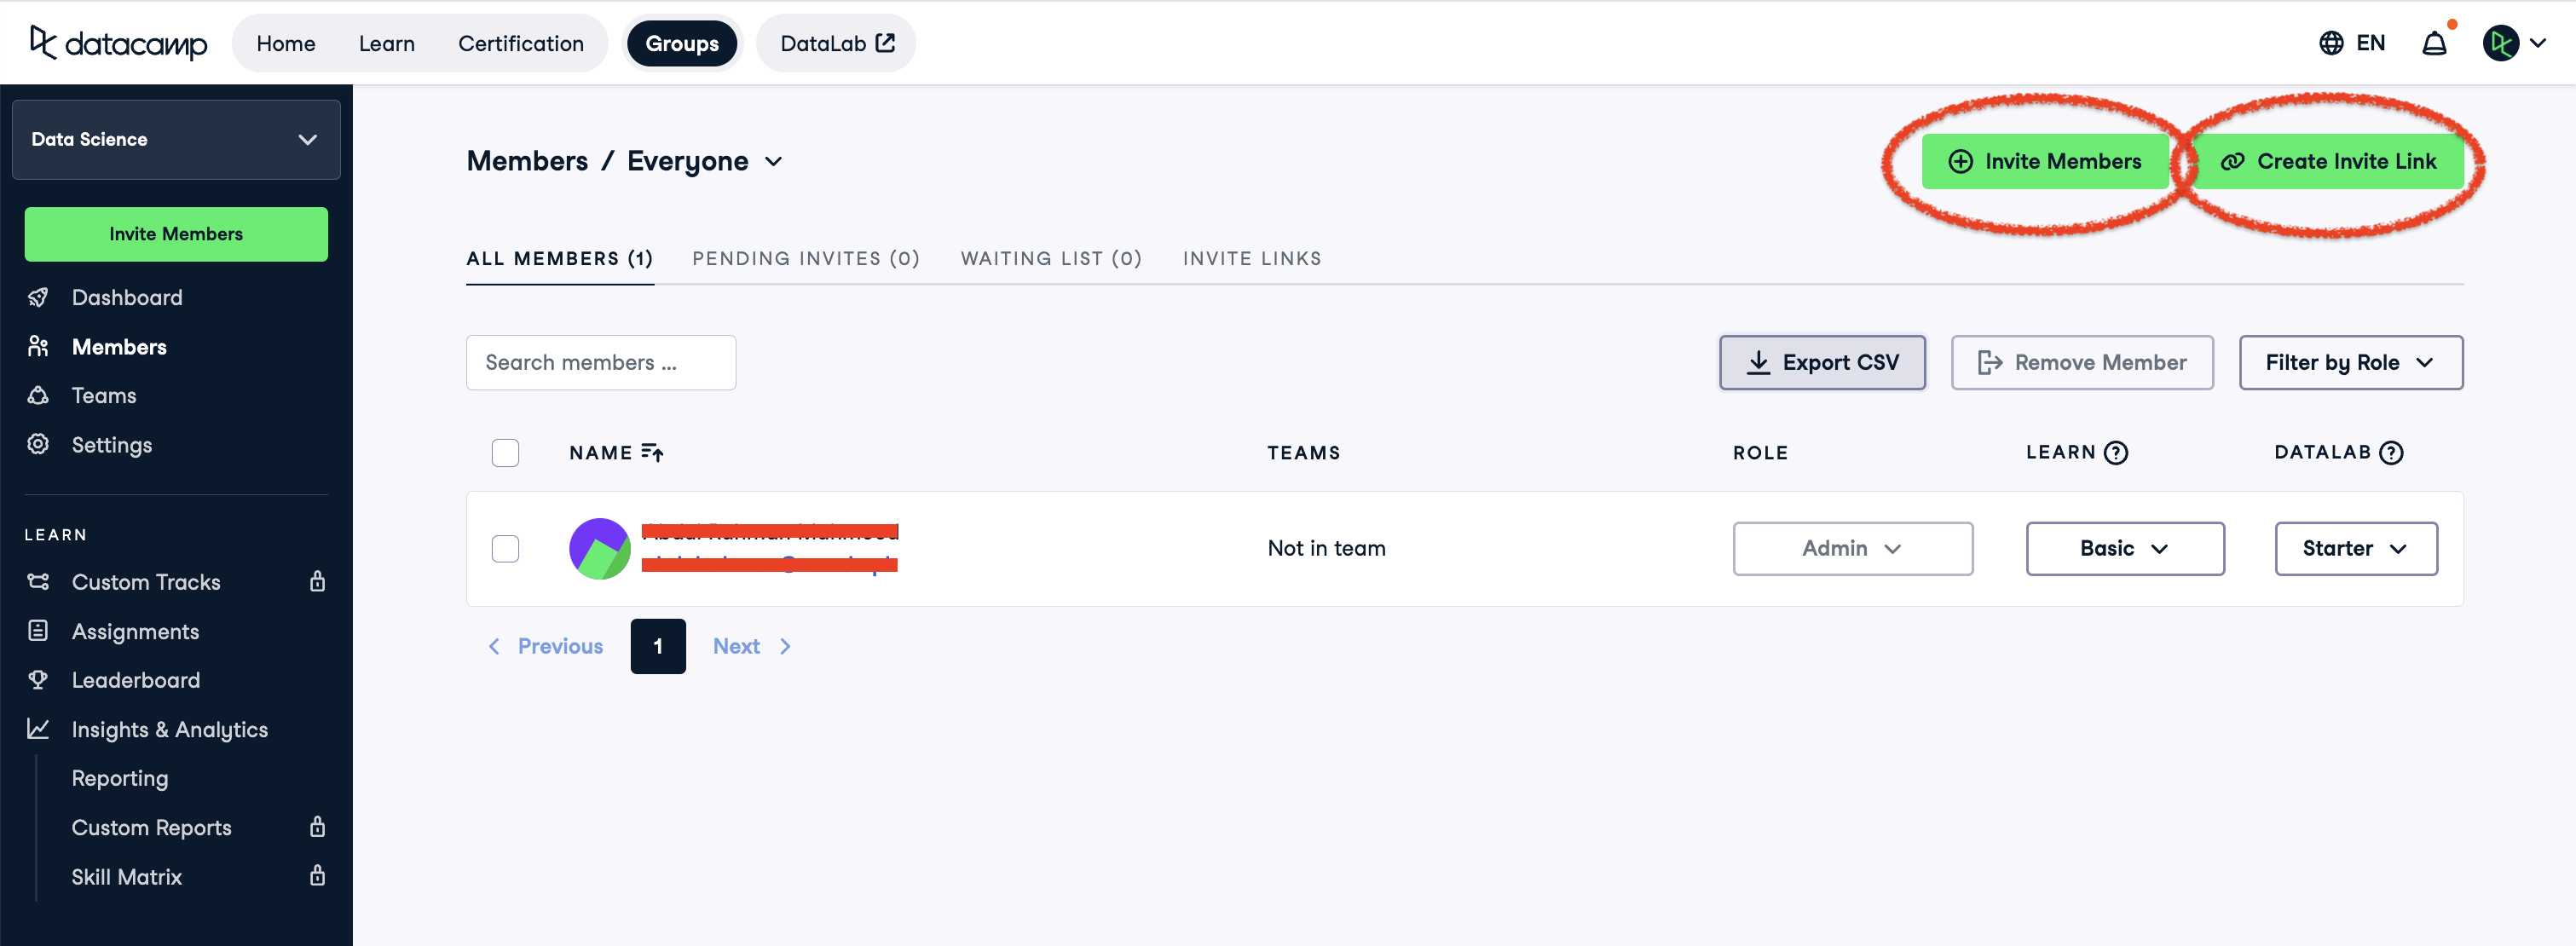
Task: Click the DataCamp logo
Action: click(118, 43)
